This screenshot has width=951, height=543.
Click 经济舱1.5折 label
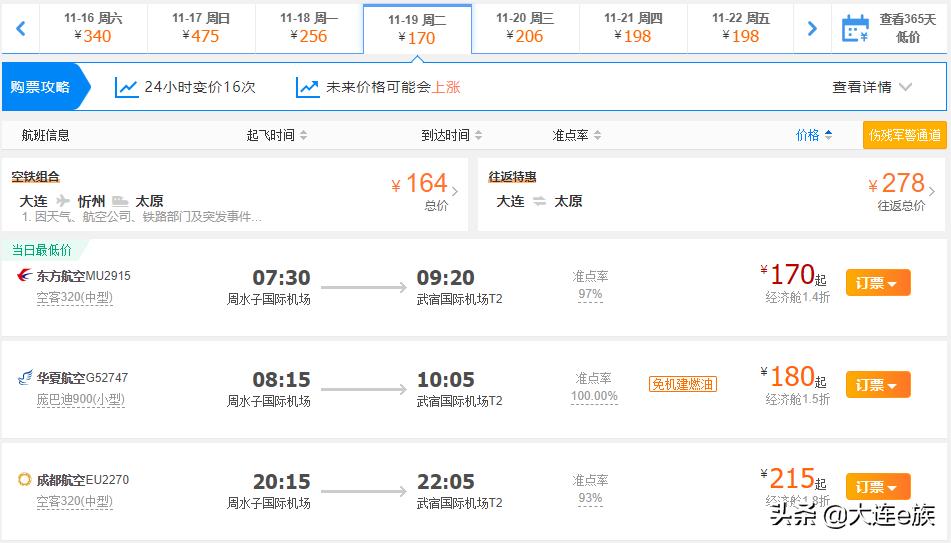coord(798,399)
